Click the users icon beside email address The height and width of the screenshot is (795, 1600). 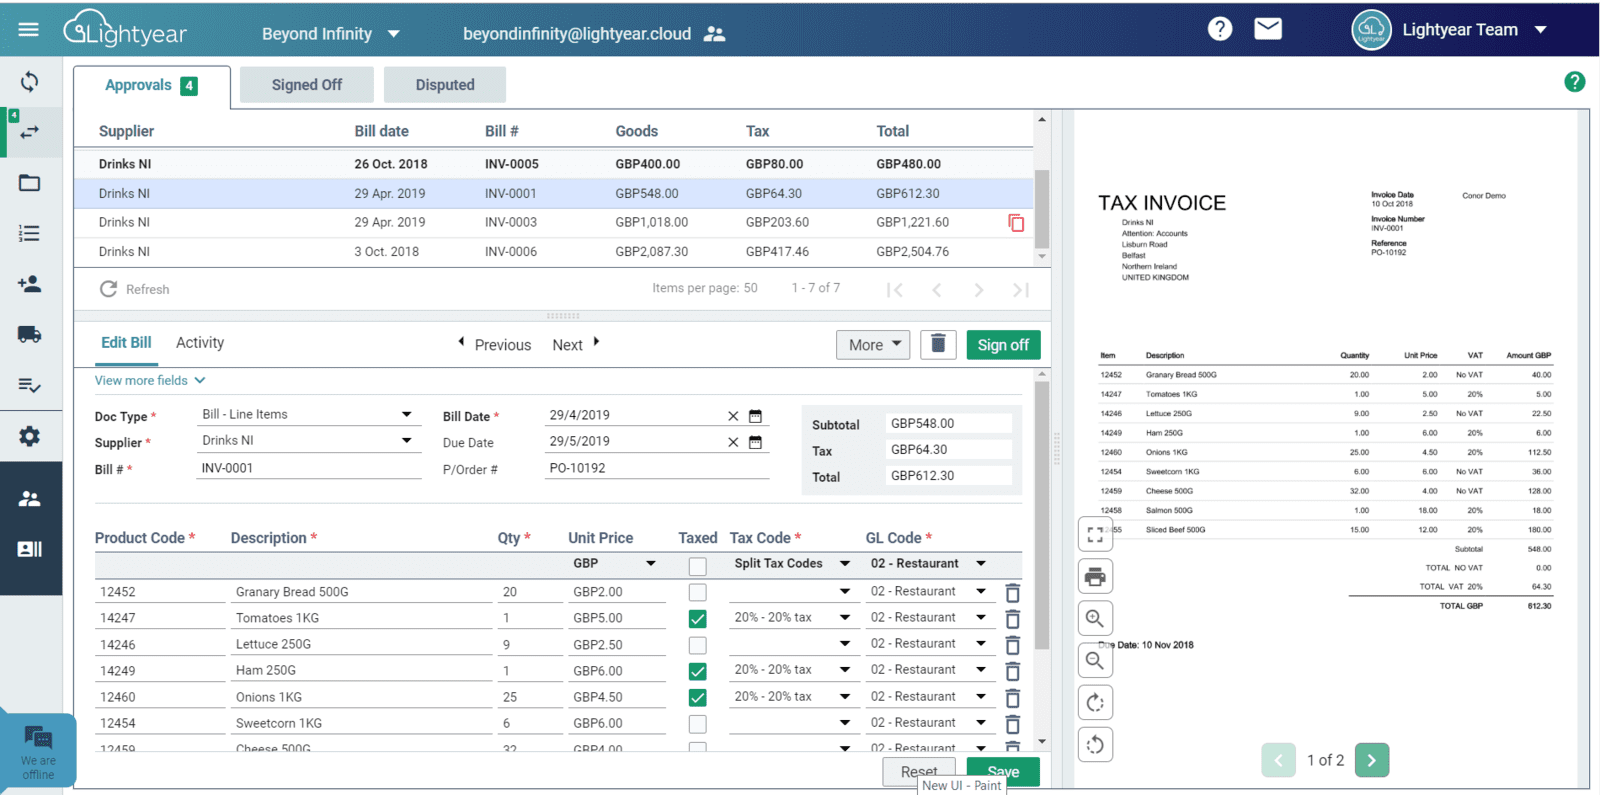click(714, 34)
